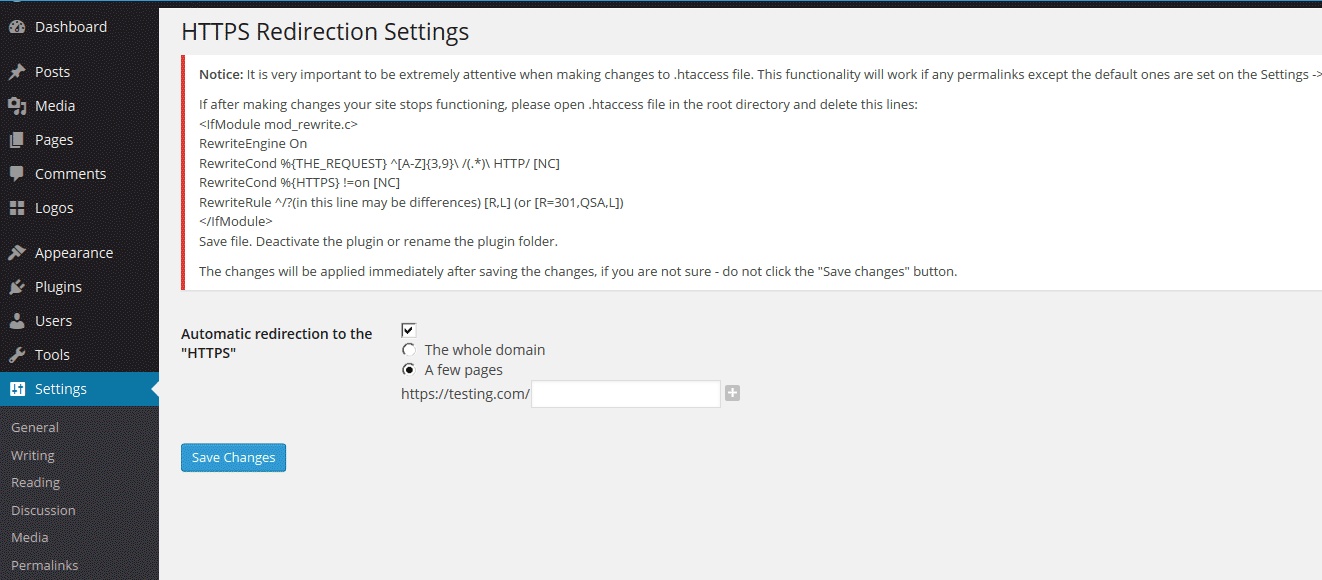1322x580 pixels.
Task: Click the Appearance paintbrush icon
Action: tap(17, 253)
